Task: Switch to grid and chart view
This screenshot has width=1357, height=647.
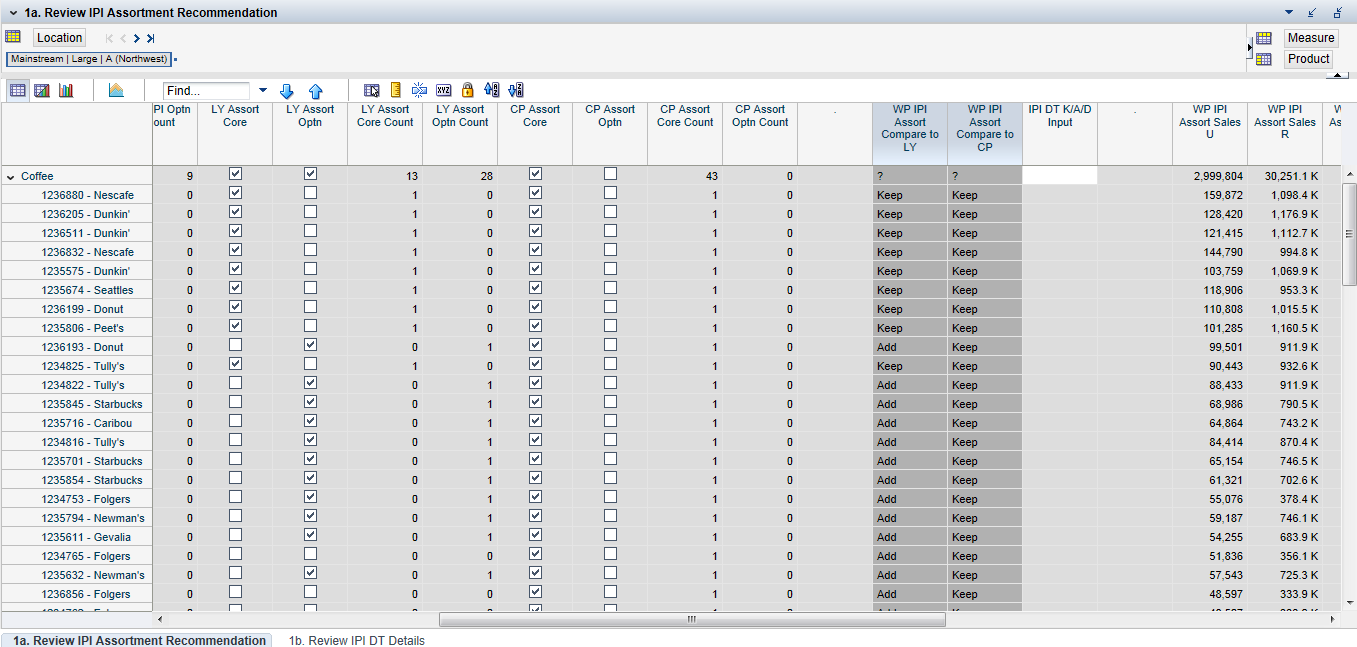Action: point(42,90)
